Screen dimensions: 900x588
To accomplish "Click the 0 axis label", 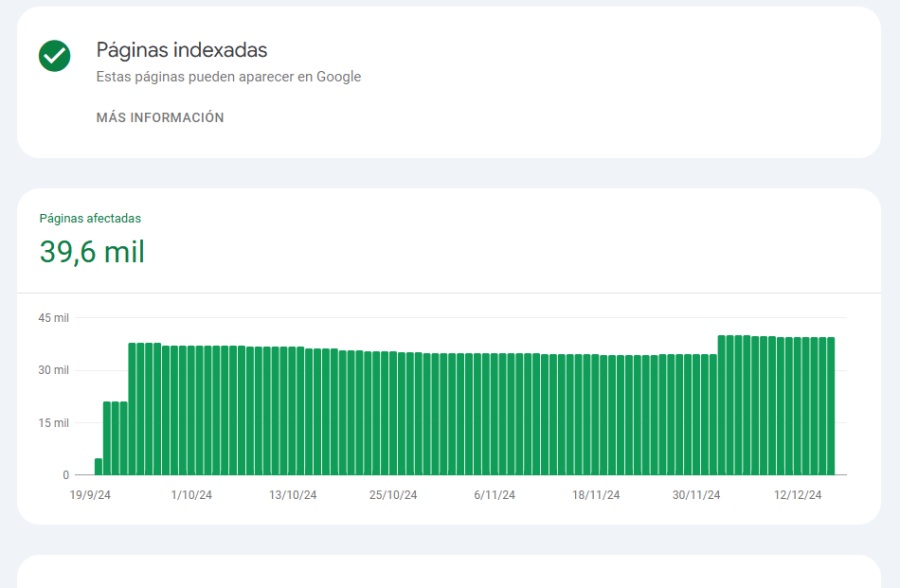I will pyautogui.click(x=65, y=475).
